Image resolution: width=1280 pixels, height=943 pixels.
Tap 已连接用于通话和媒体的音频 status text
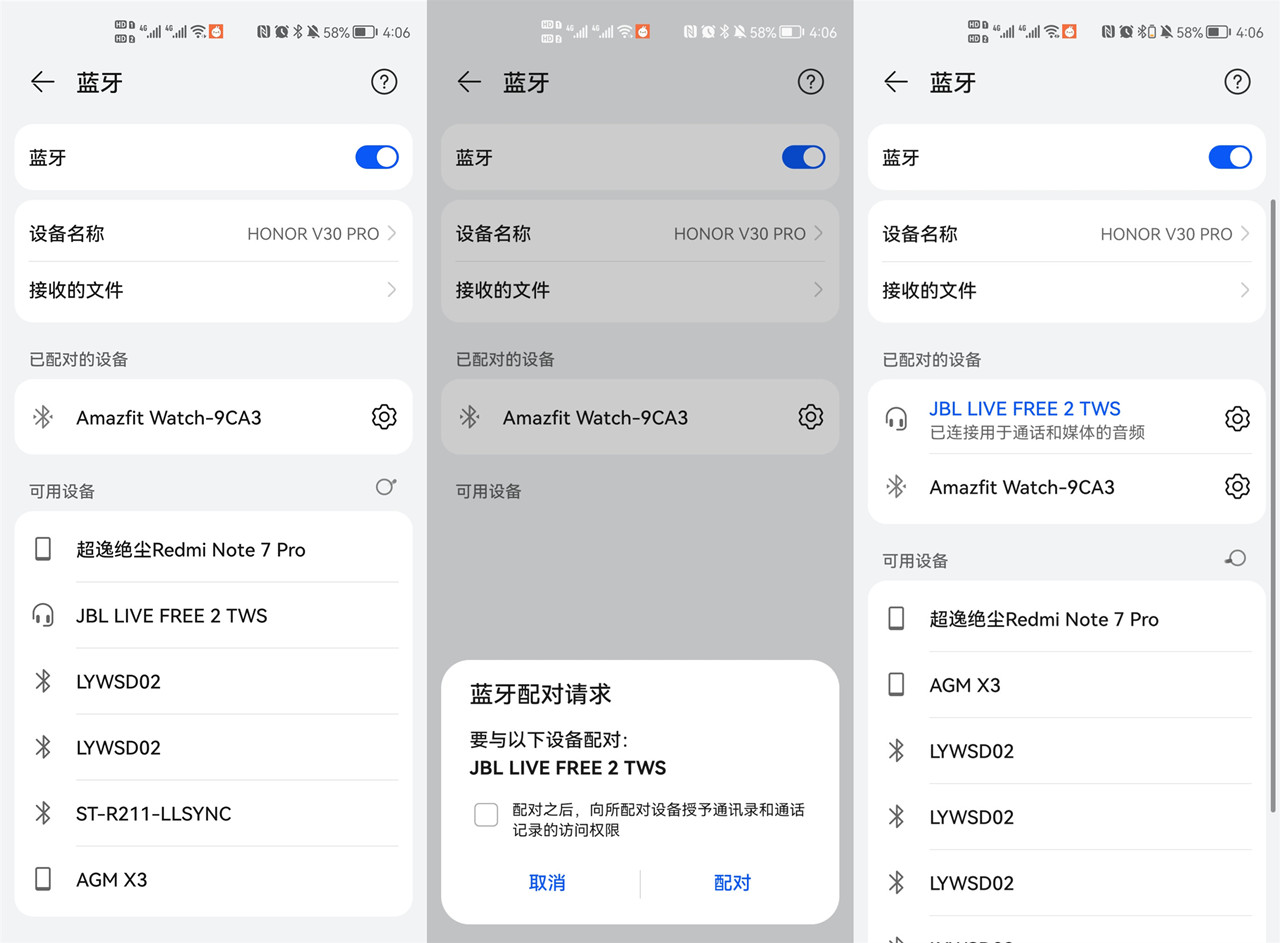coord(1037,432)
